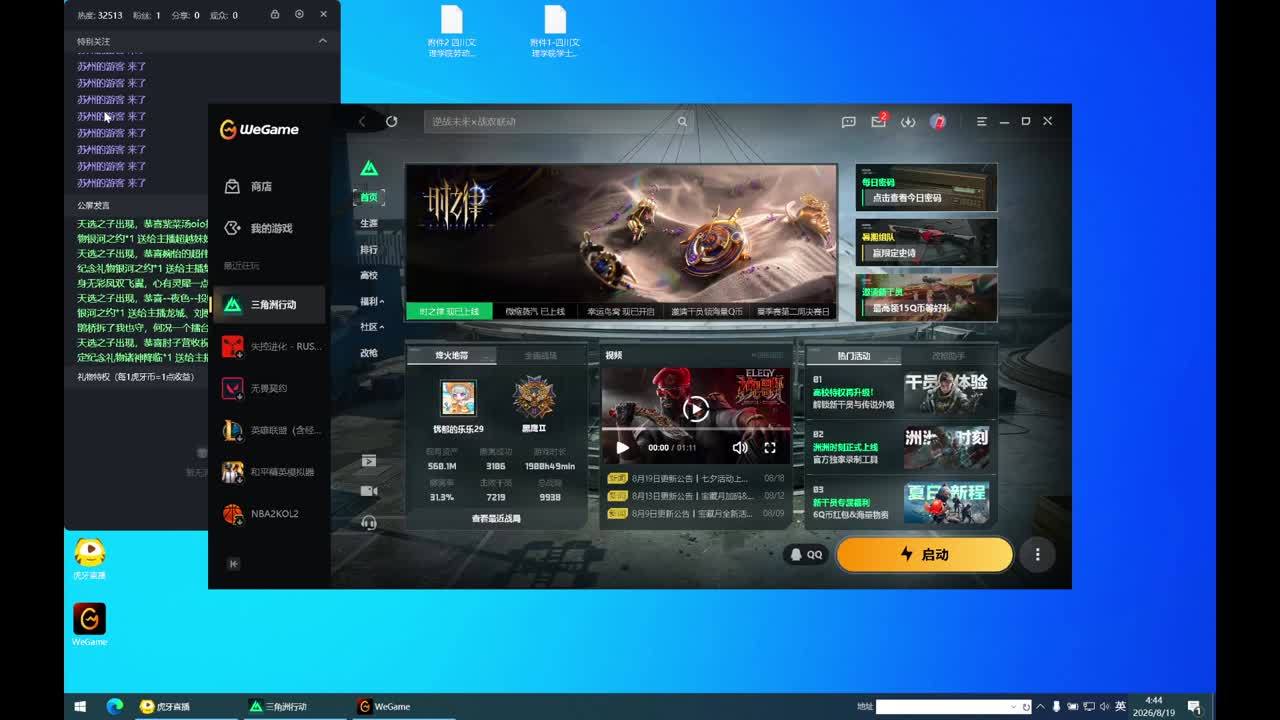Open the Windows Start menu

(x=80, y=706)
